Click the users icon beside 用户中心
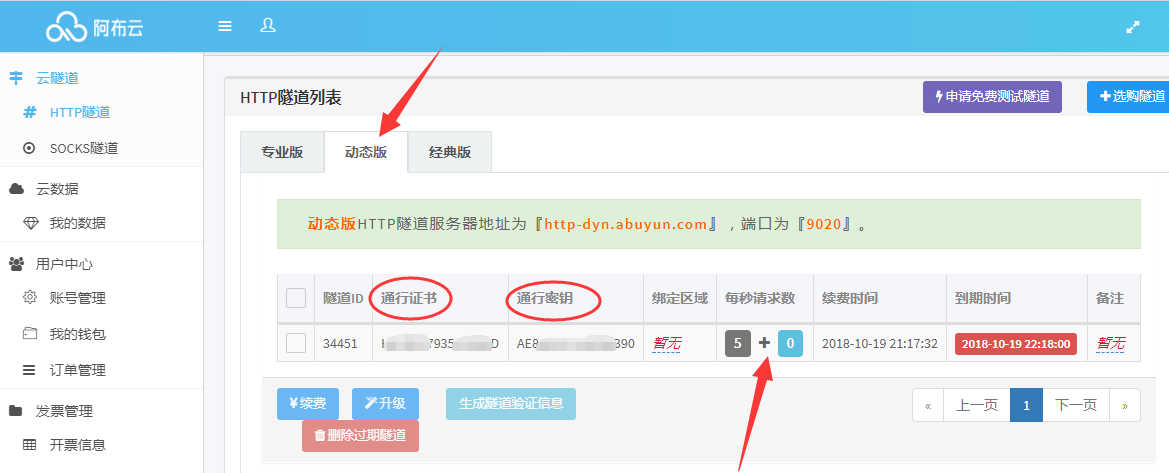Viewport: 1169px width, 473px height. (x=16, y=263)
